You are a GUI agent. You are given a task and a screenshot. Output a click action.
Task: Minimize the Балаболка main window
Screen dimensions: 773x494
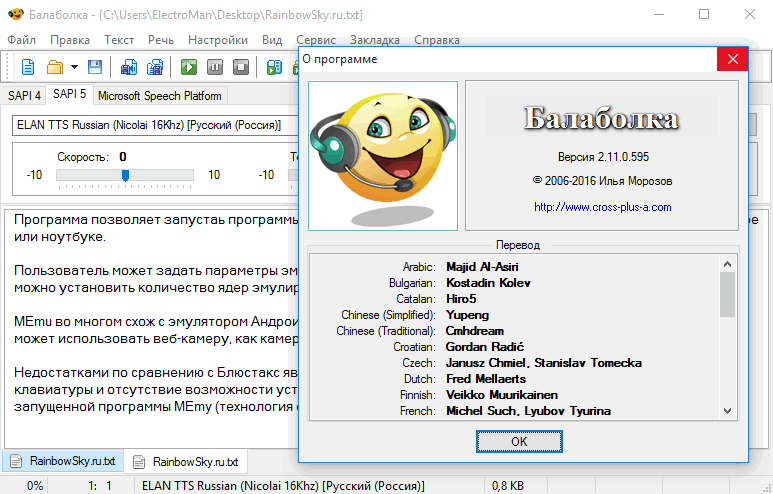(659, 14)
